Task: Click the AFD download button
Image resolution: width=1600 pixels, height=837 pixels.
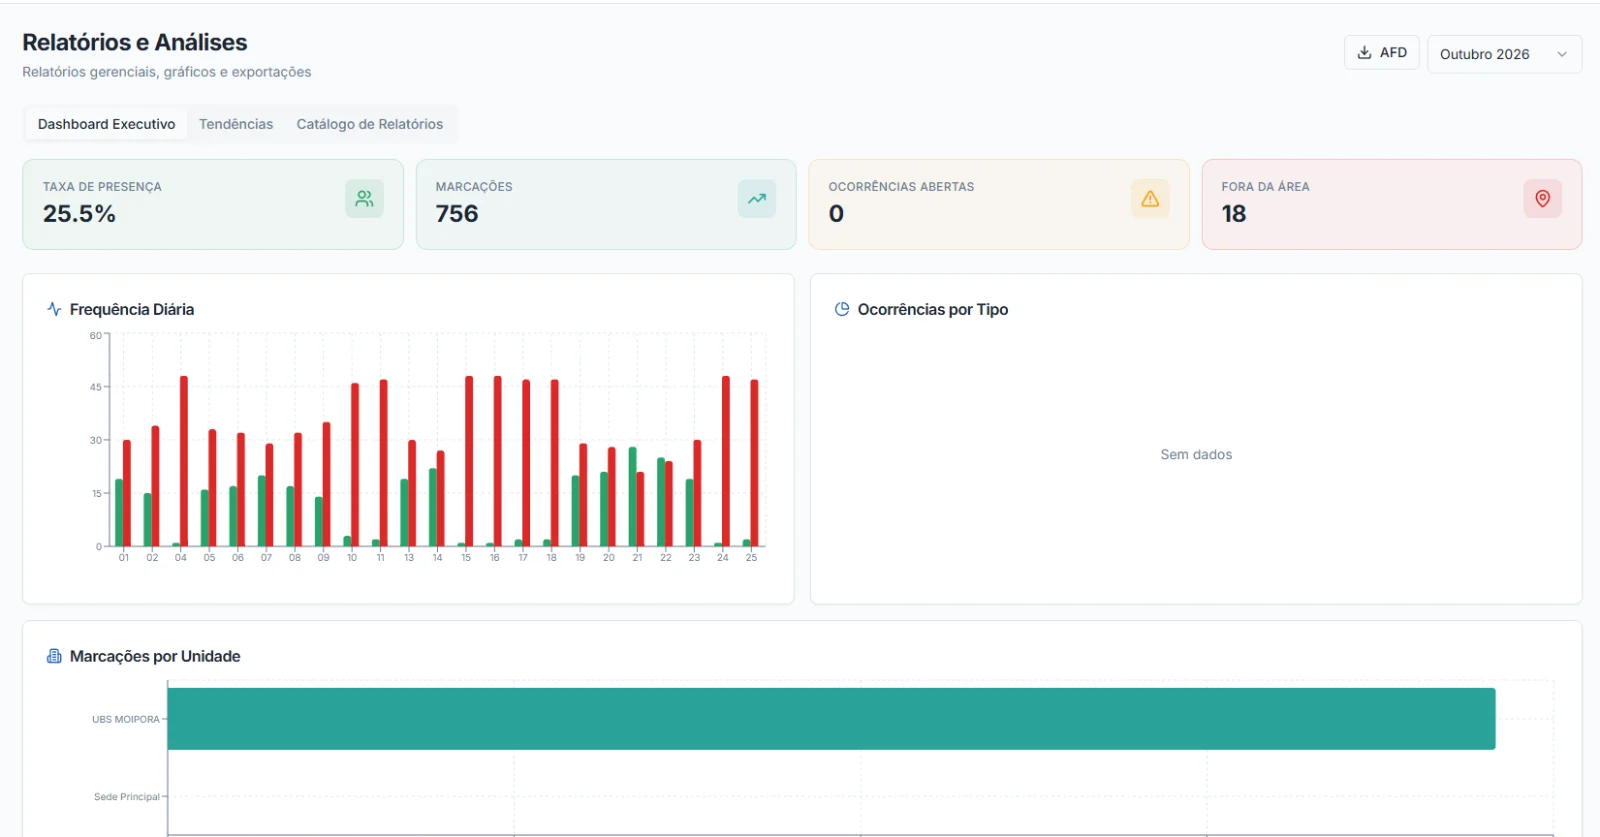Action: (x=1381, y=53)
